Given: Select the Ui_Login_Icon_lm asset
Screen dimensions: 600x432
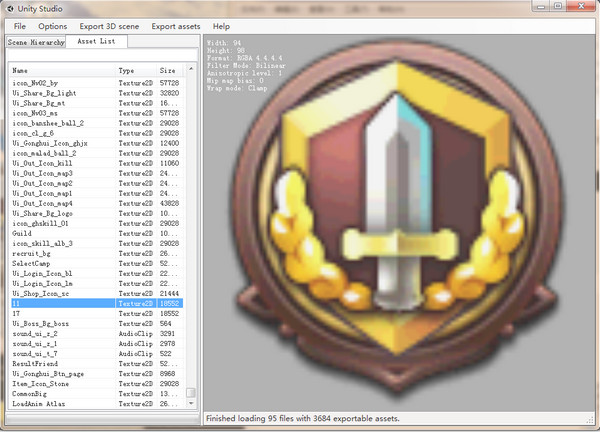Looking at the screenshot, I should point(97,283).
